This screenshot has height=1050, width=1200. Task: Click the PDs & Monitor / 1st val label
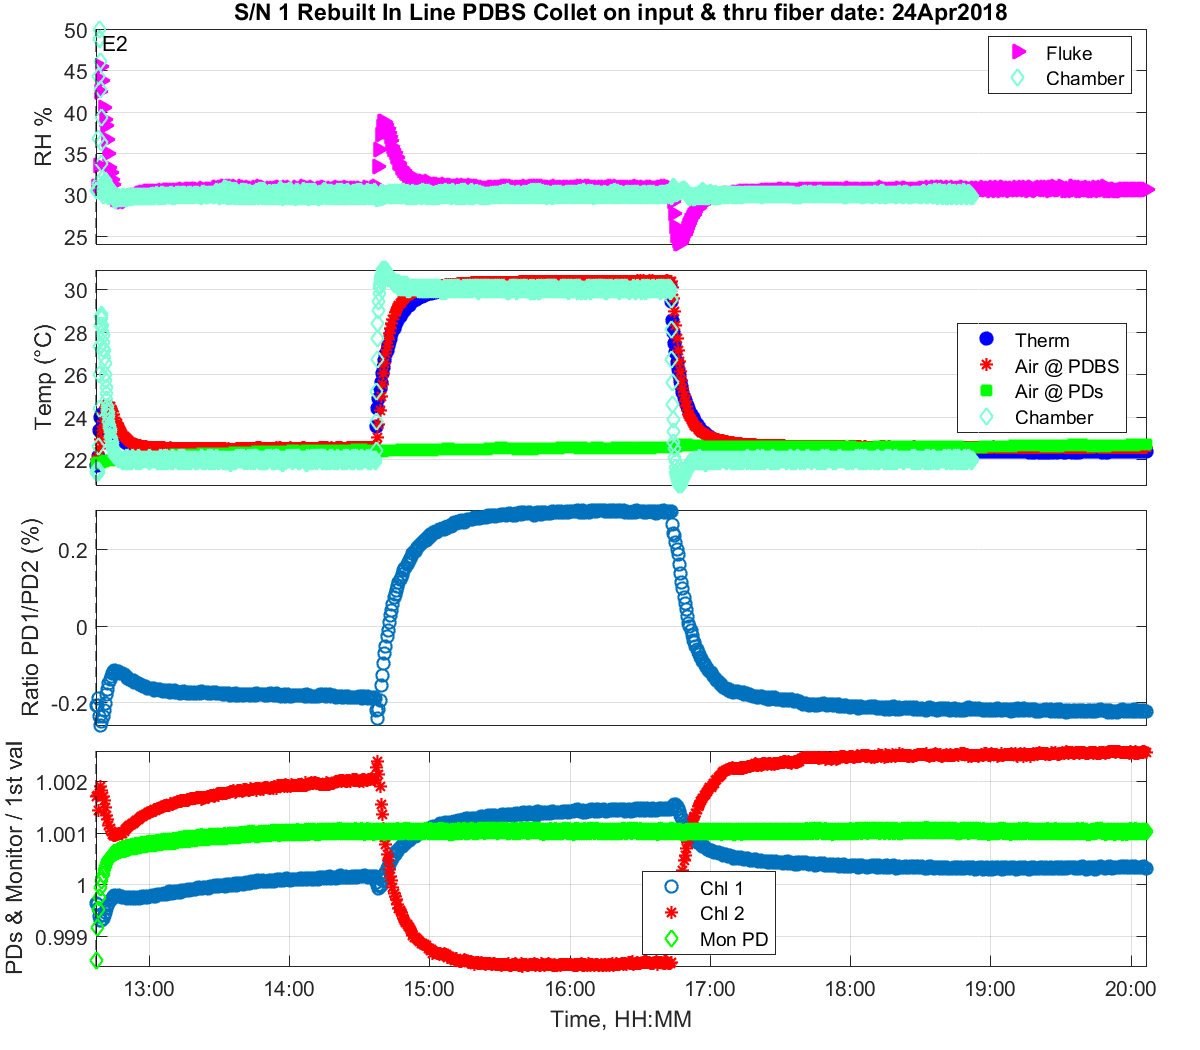pyautogui.click(x=15, y=857)
